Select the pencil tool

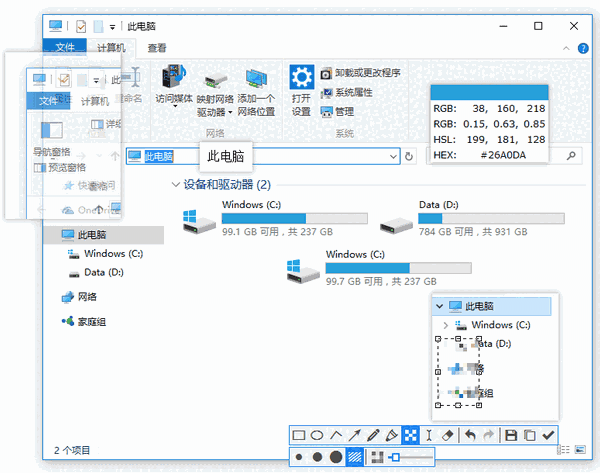point(373,435)
